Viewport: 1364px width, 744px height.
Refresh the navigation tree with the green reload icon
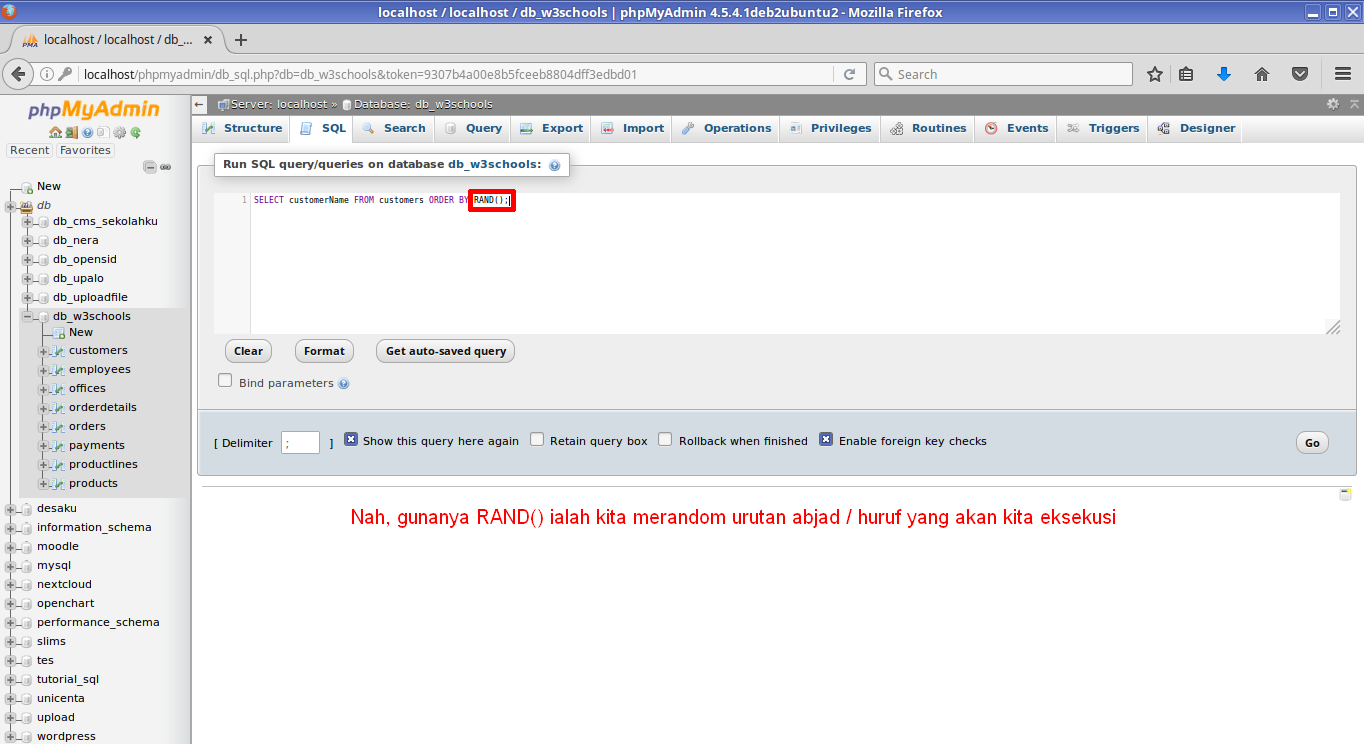134,132
